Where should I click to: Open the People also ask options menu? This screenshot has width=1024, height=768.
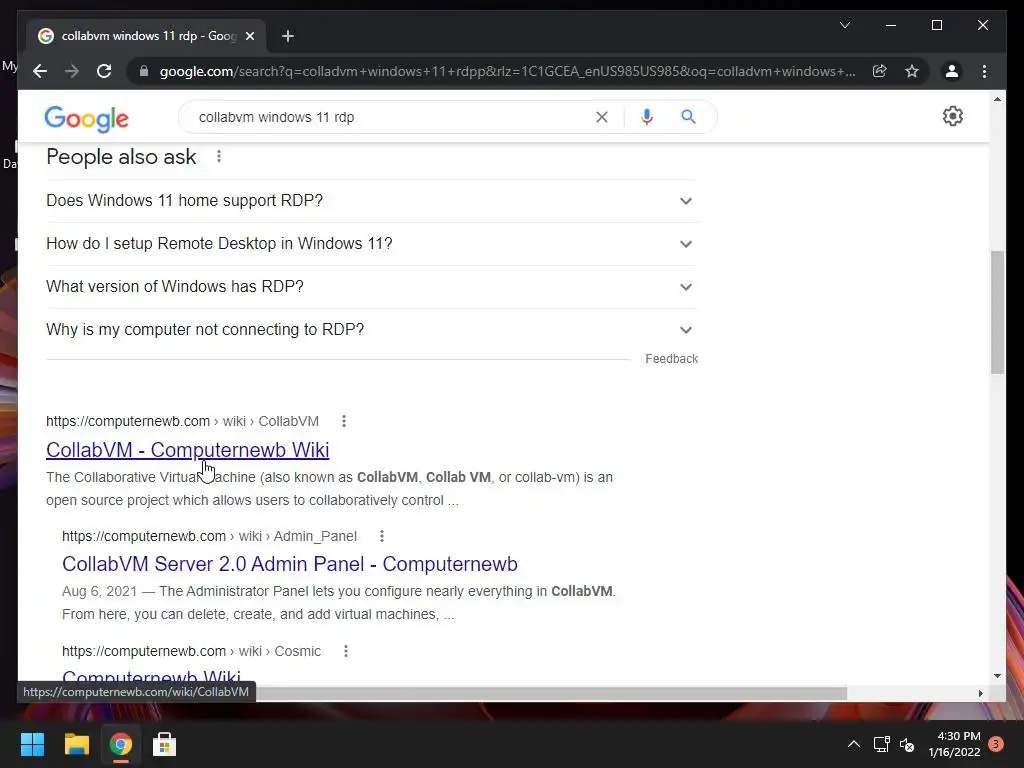(x=219, y=157)
